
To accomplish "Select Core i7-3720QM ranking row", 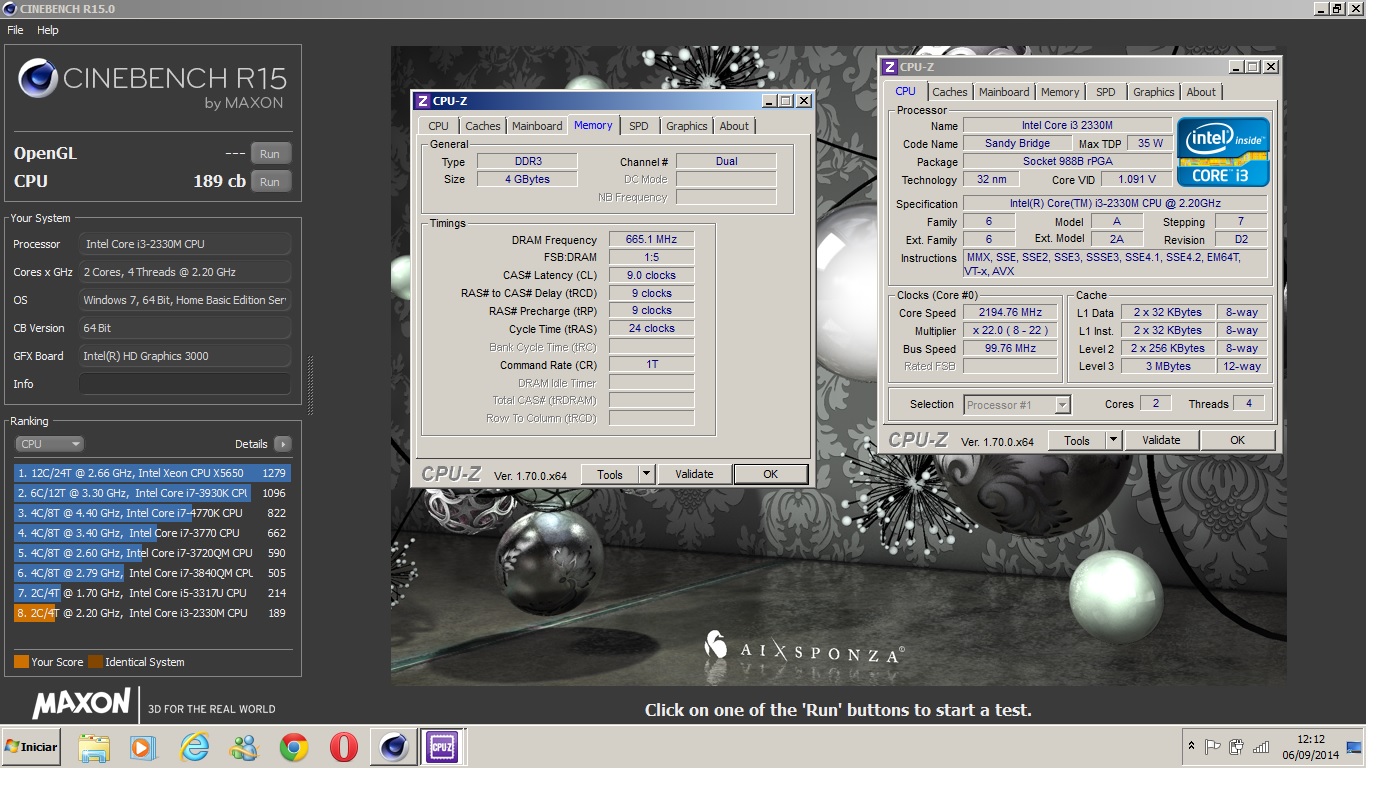I will 152,553.
